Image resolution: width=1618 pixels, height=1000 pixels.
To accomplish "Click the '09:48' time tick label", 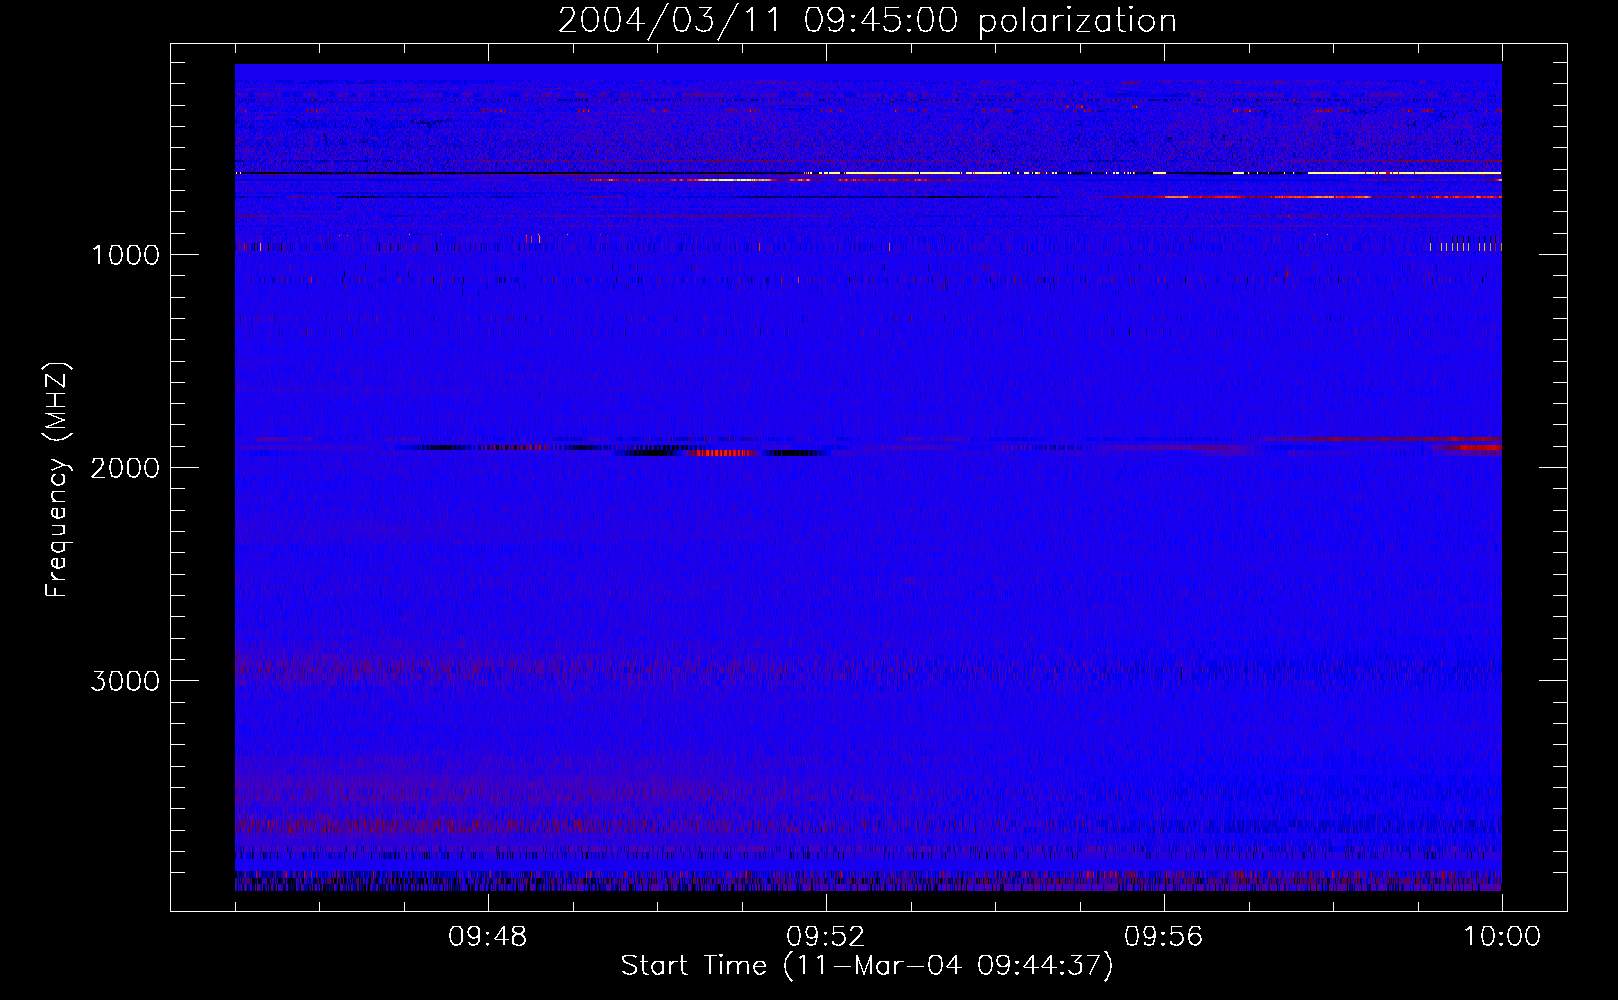I will 487,937.
